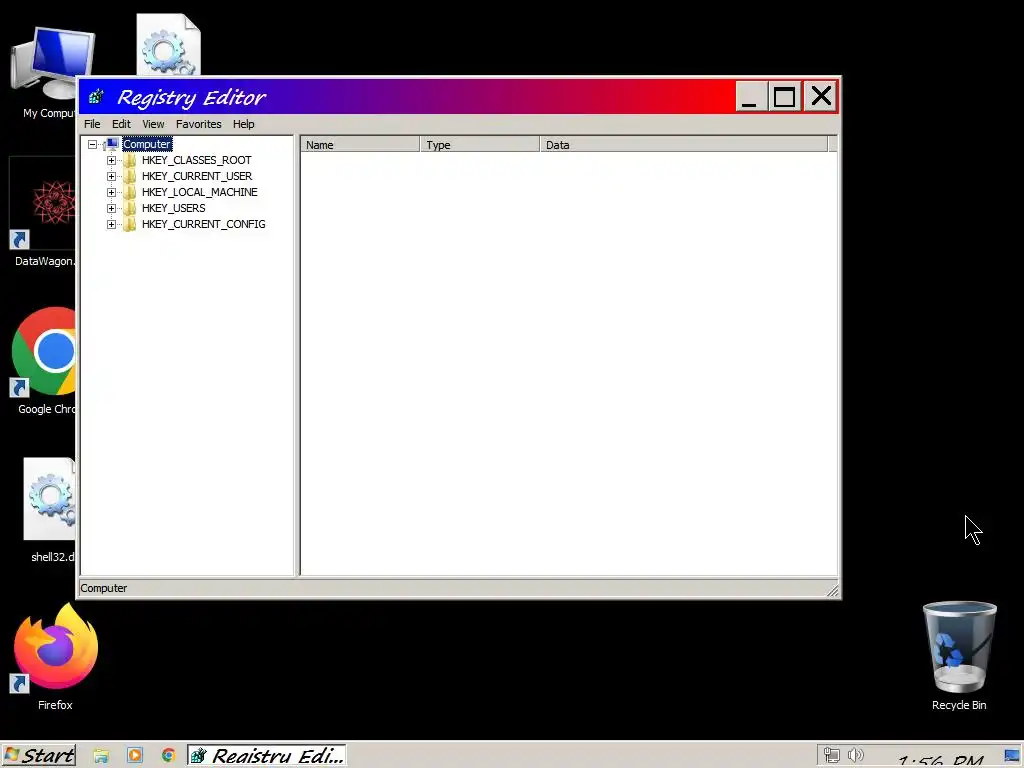Viewport: 1024px width, 768px height.
Task: Select HKEY_LOCAL_MACHINE text label
Action: pyautogui.click(x=200, y=192)
